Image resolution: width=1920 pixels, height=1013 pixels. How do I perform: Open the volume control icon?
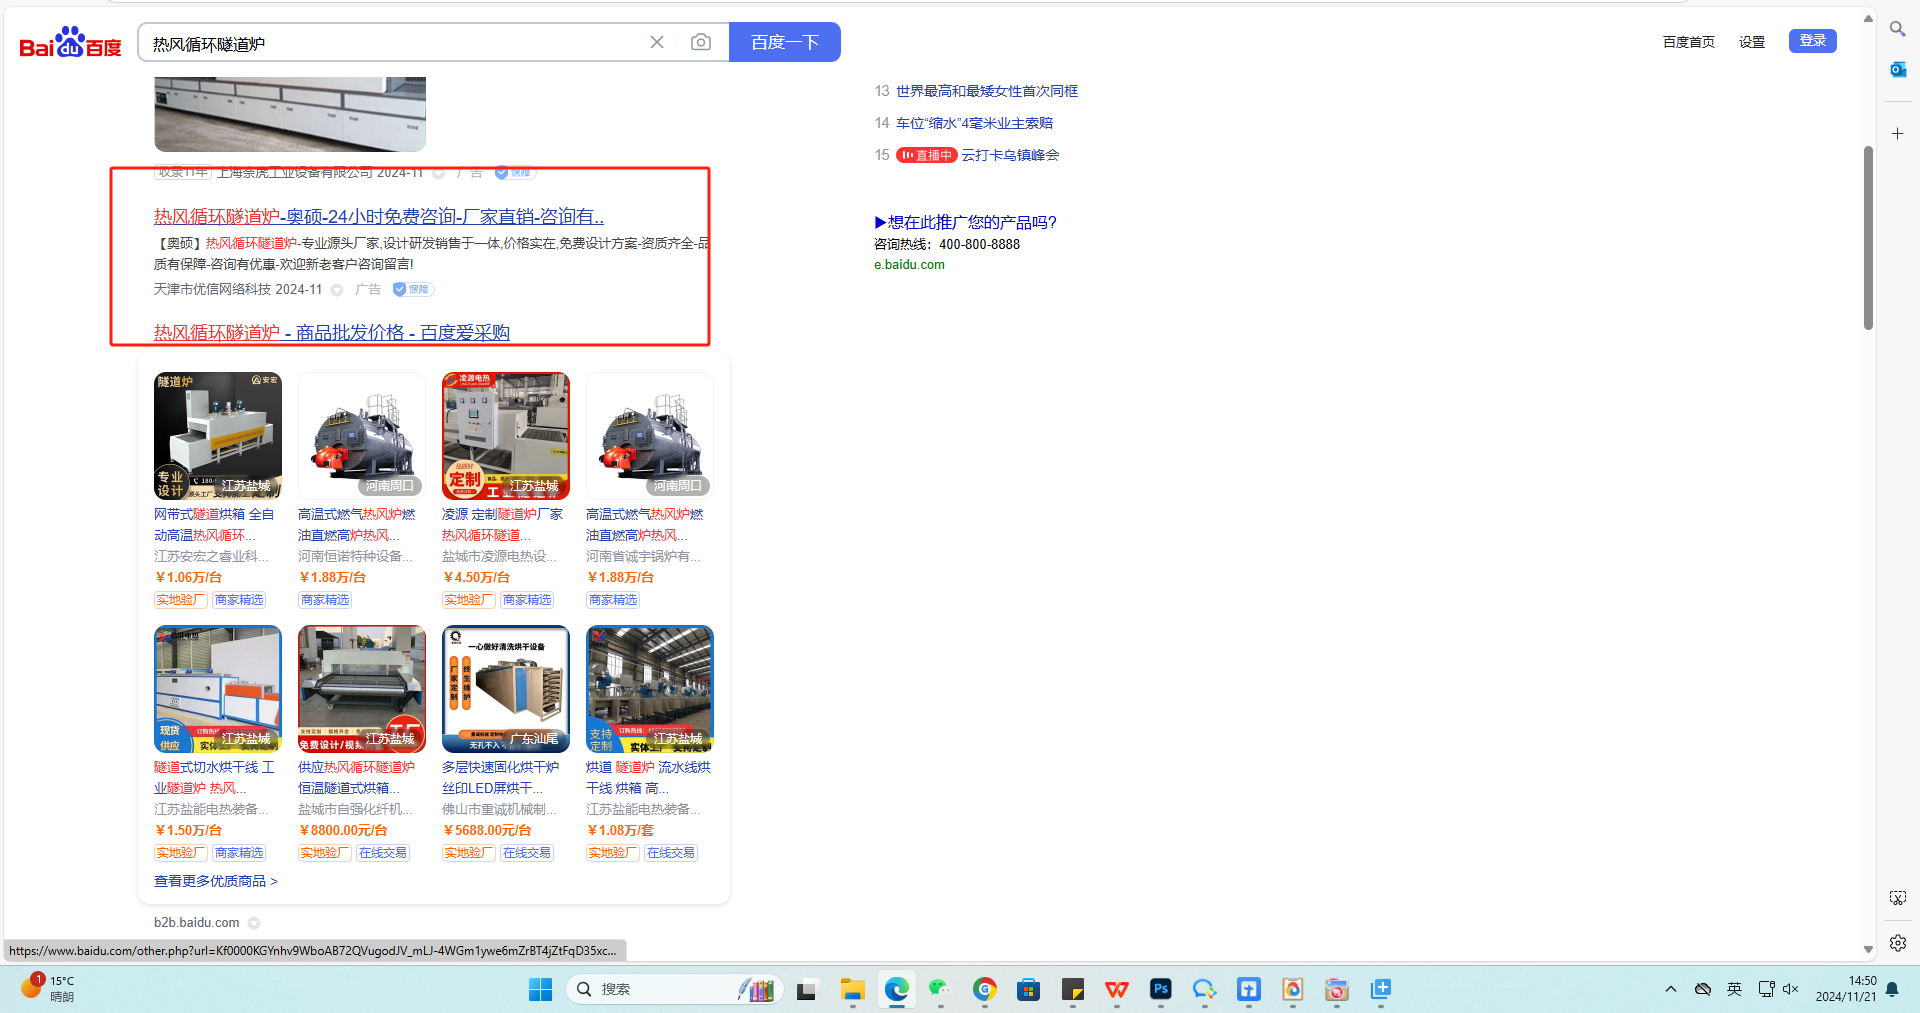pyautogui.click(x=1790, y=989)
